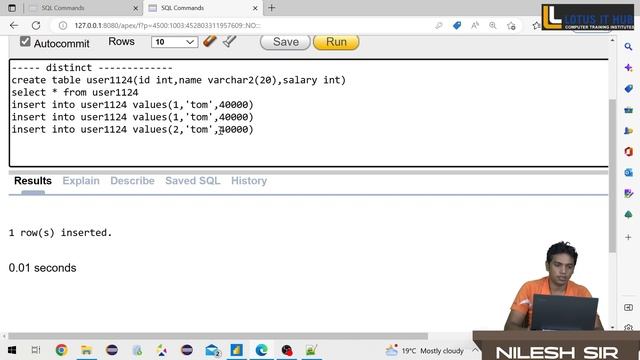Add an app to Edge sidebar

pos(628,237)
